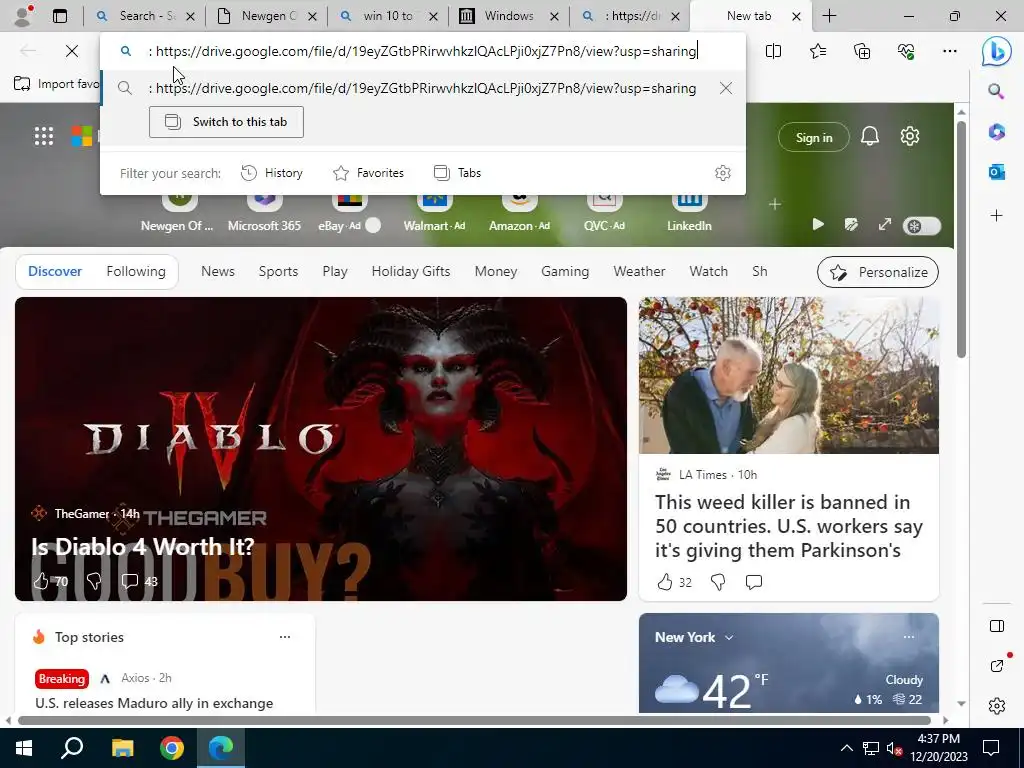Viewport: 1024px width, 768px height.
Task: Switch to the Windows tab
Action: tap(509, 16)
